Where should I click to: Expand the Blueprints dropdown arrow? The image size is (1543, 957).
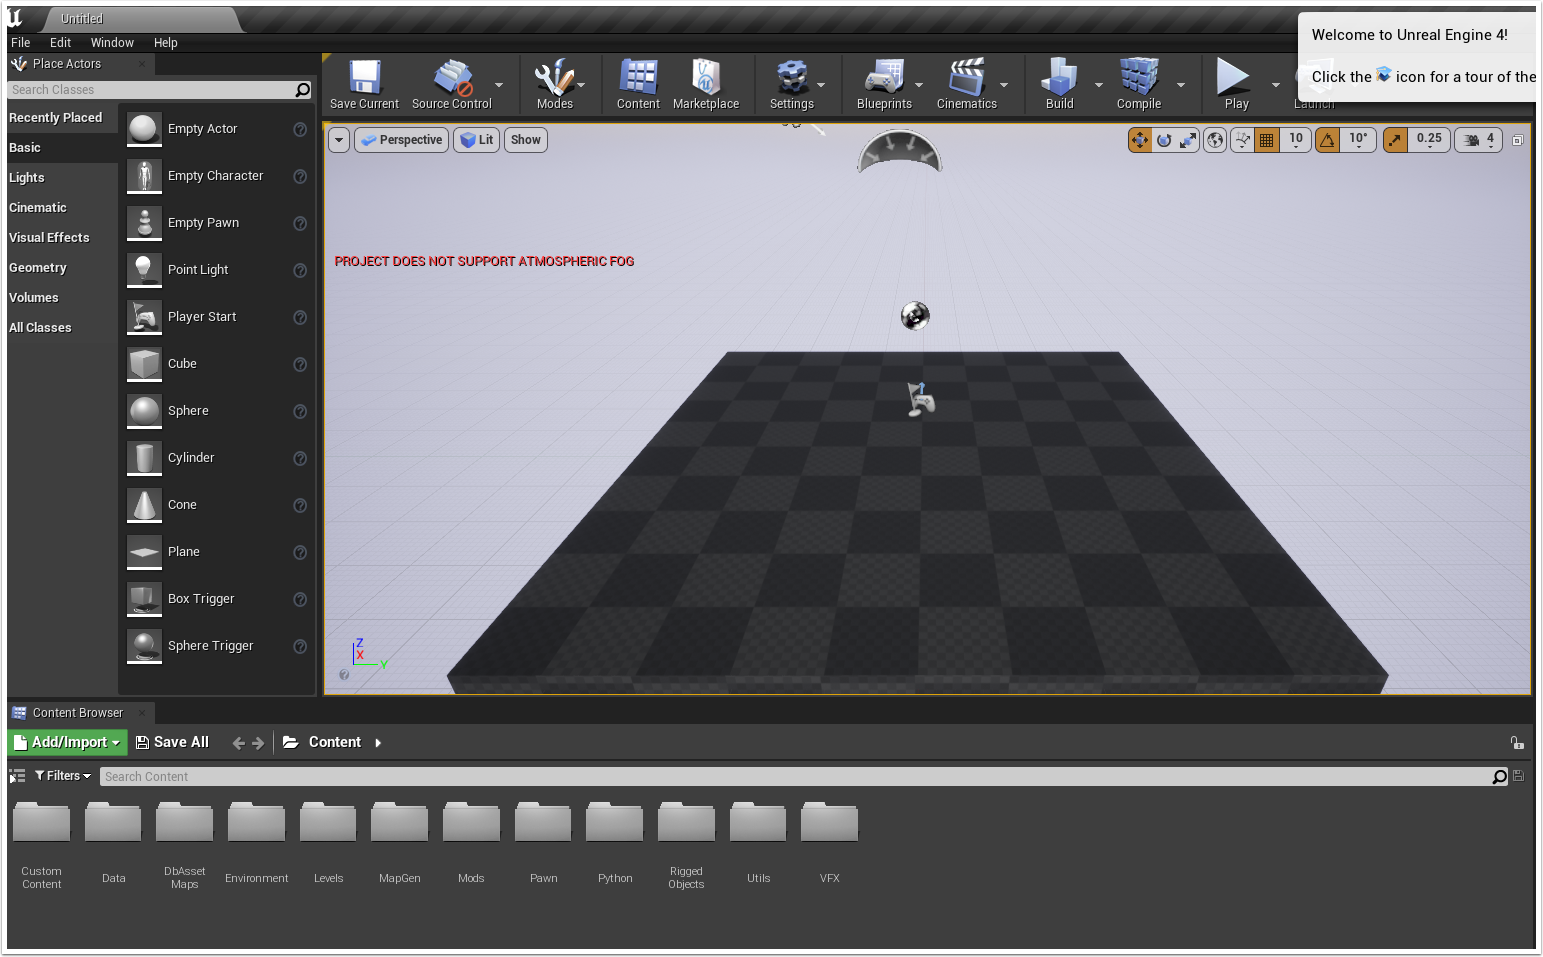(919, 85)
